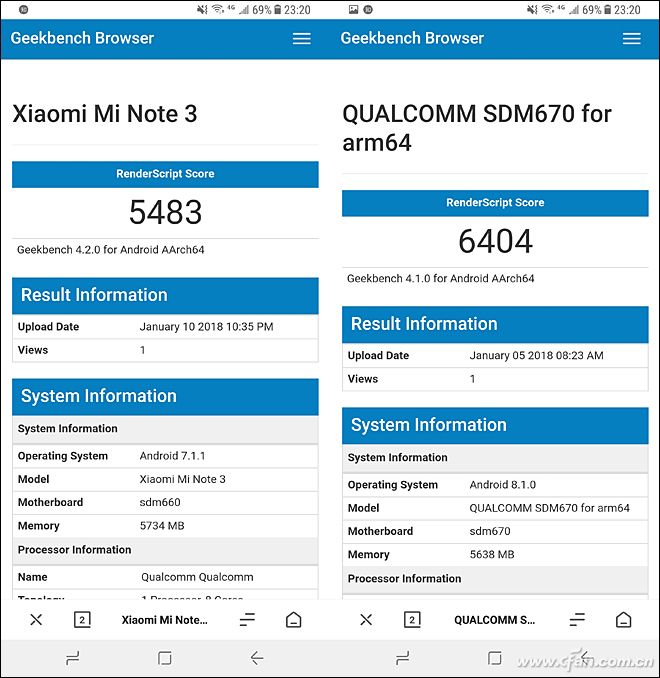Click Geekbench Browser title on left screen
This screenshot has width=660, height=678.
(82, 38)
